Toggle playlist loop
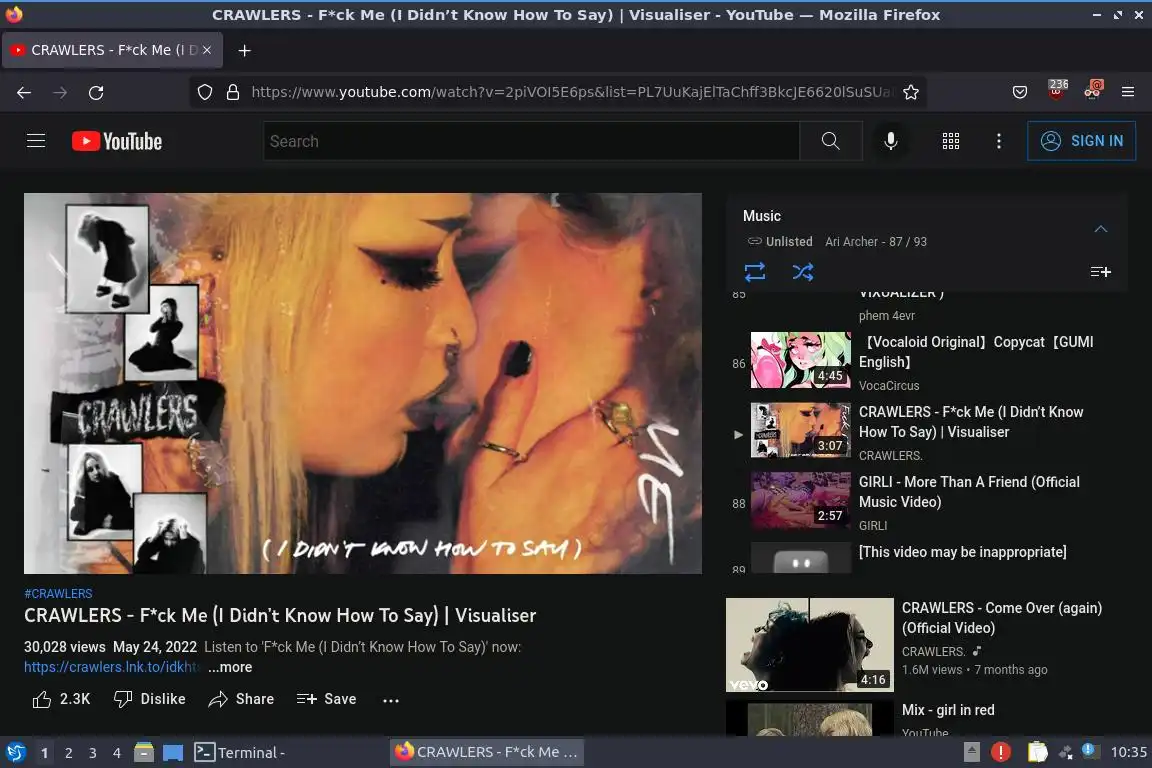The image size is (1152, 768). click(755, 272)
